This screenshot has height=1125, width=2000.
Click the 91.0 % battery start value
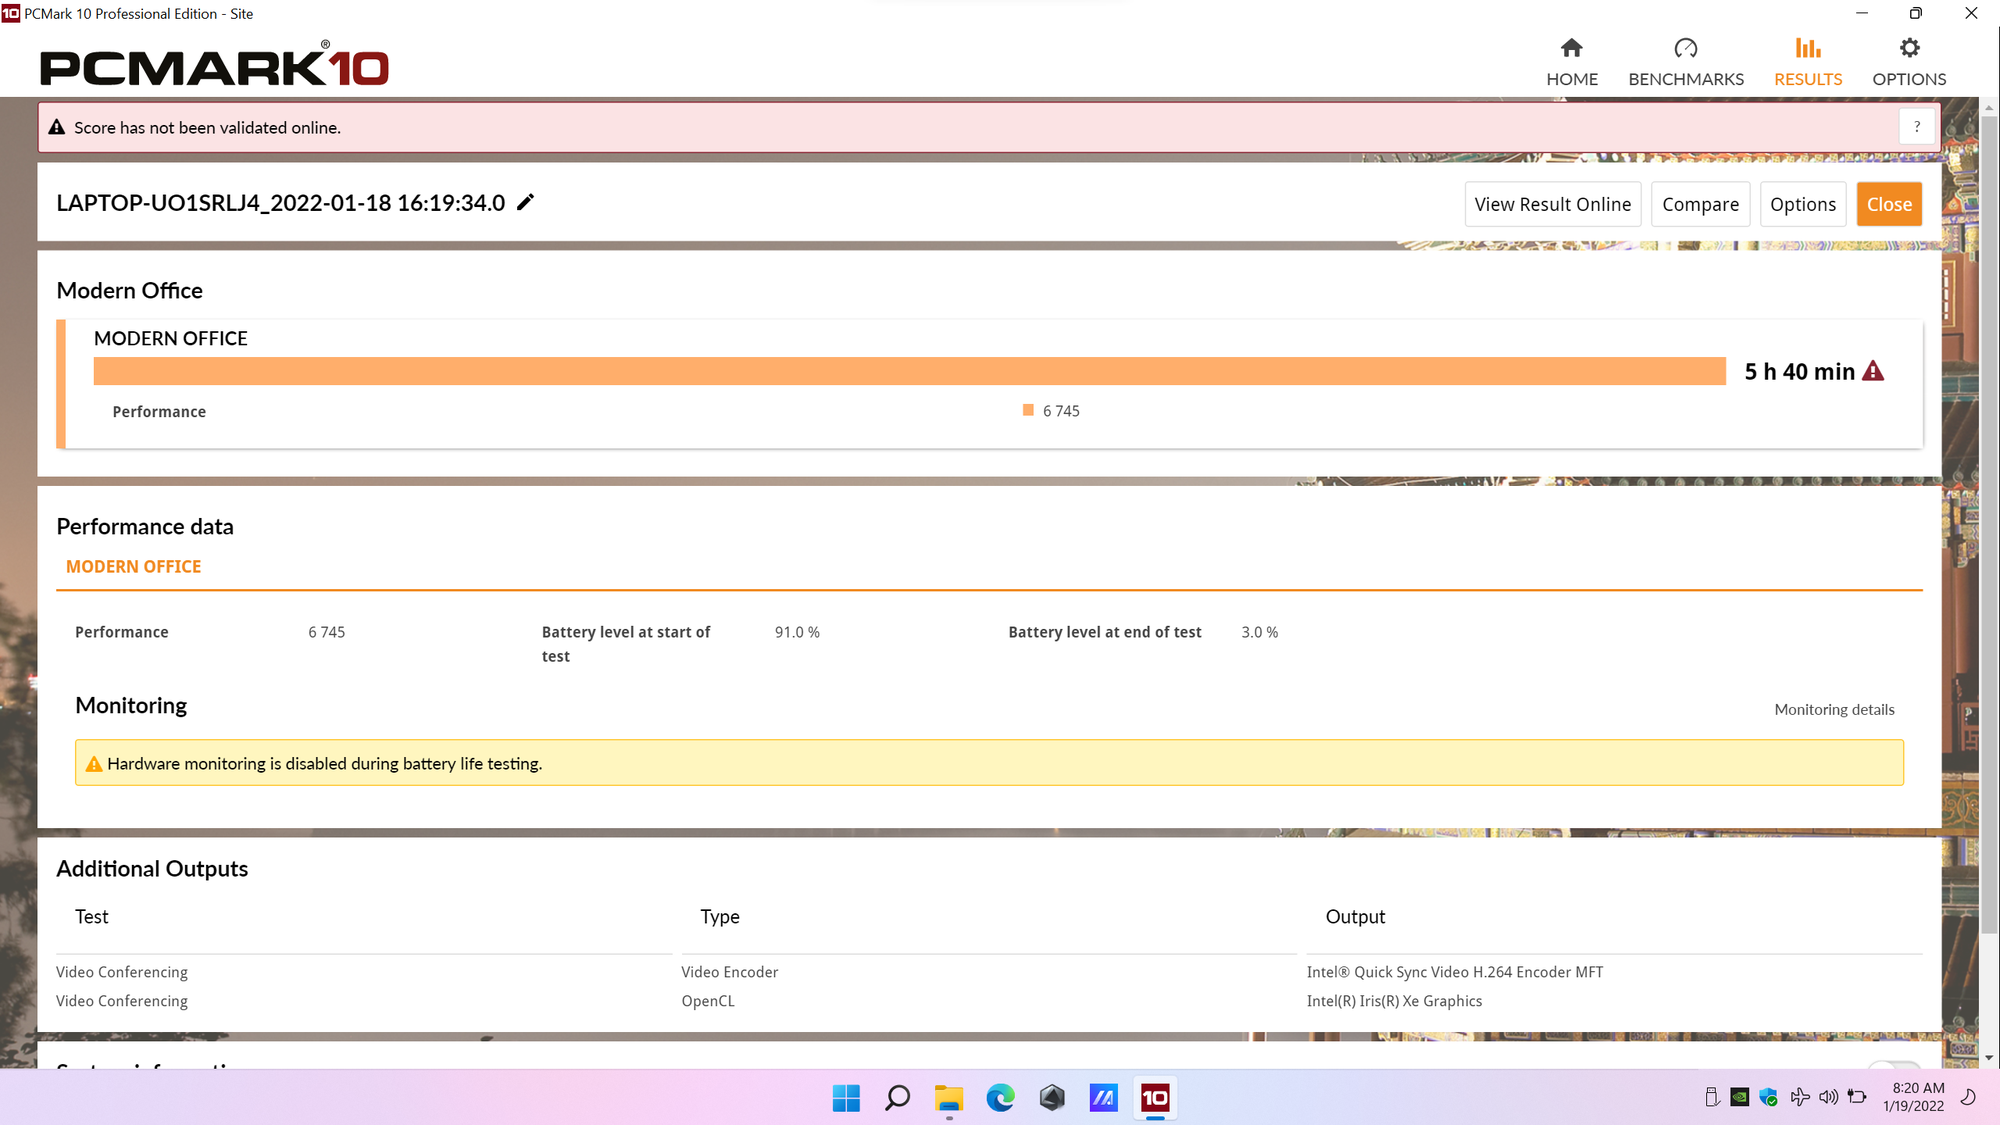pos(797,632)
